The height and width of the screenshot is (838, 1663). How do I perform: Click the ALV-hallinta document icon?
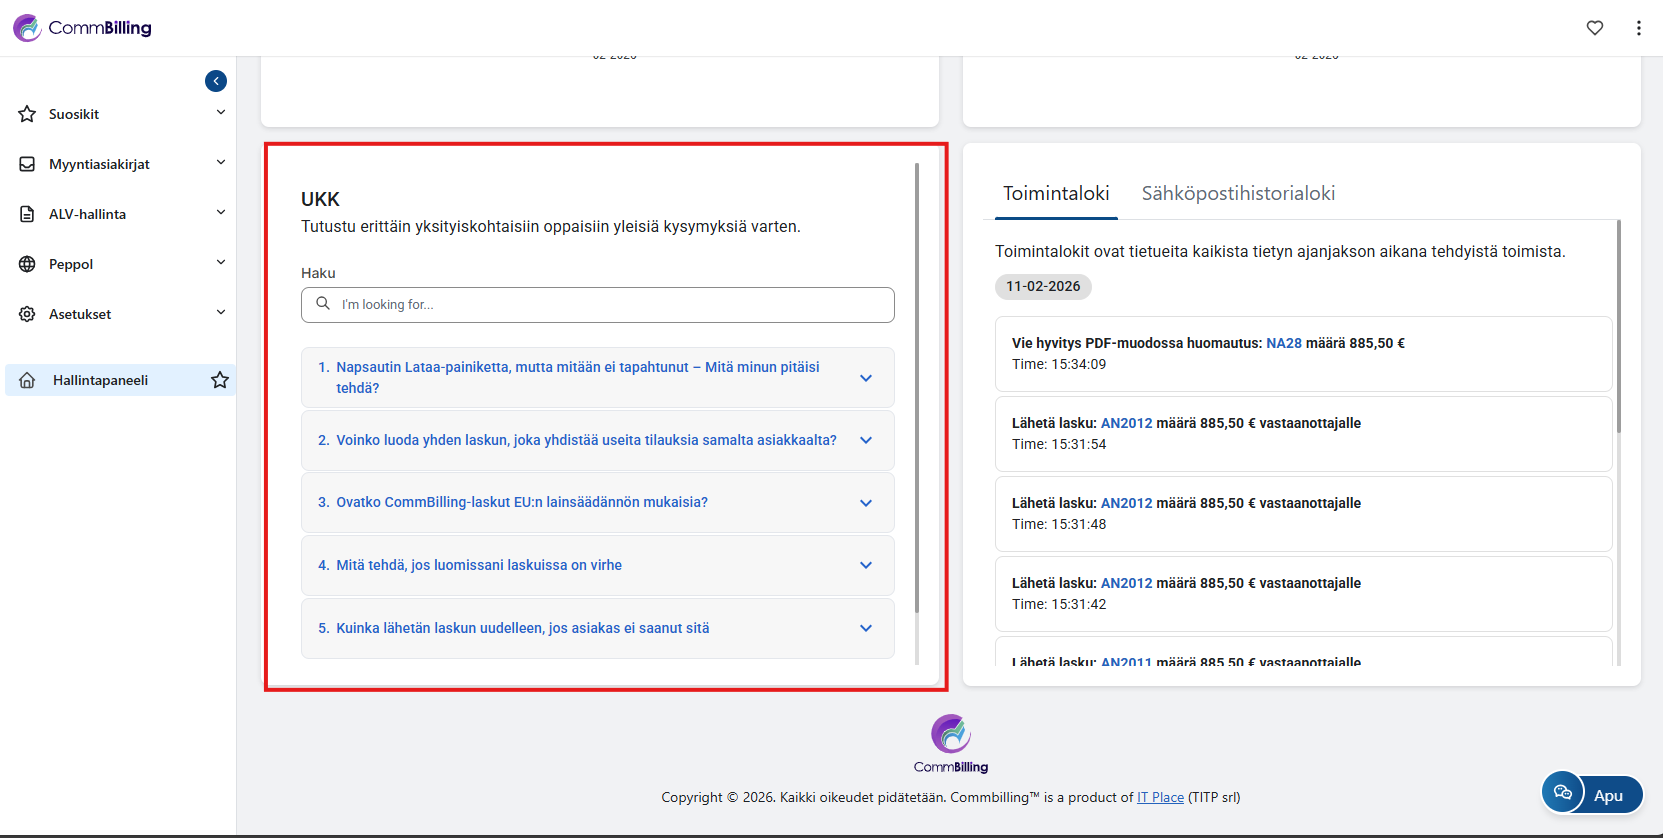(27, 214)
